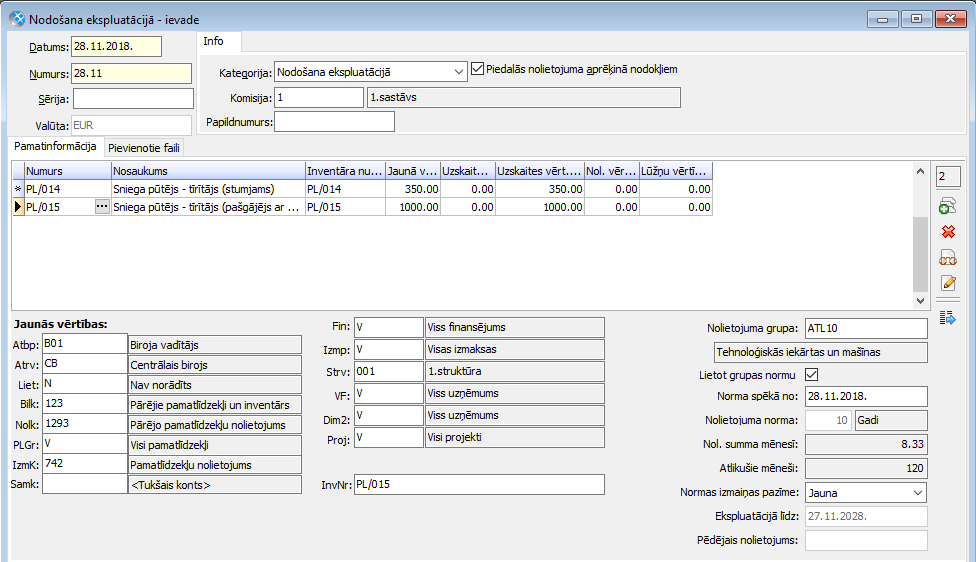Click the Proj field
Screen dimensions: 976x562
pos(389,438)
